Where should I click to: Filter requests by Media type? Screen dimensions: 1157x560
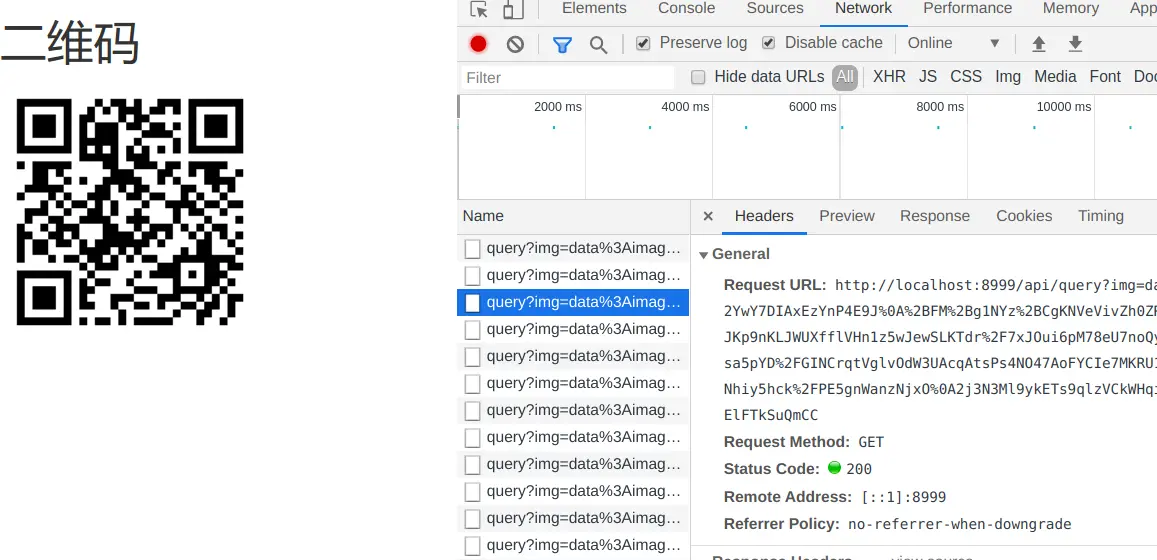[x=1055, y=77]
